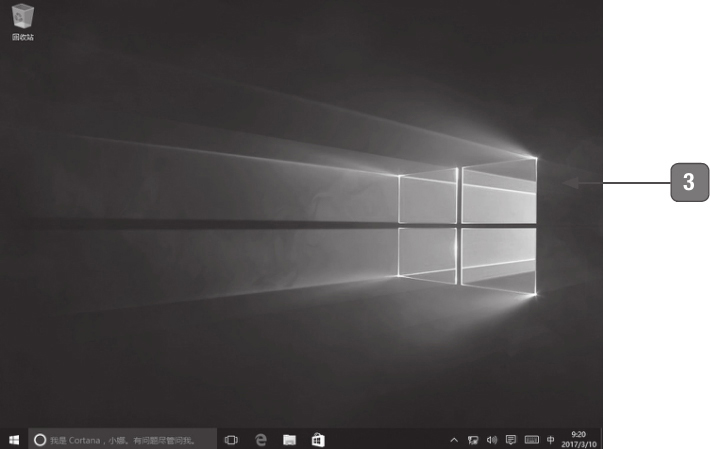Click the Cortana circle icon
The image size is (710, 449).
40,439
